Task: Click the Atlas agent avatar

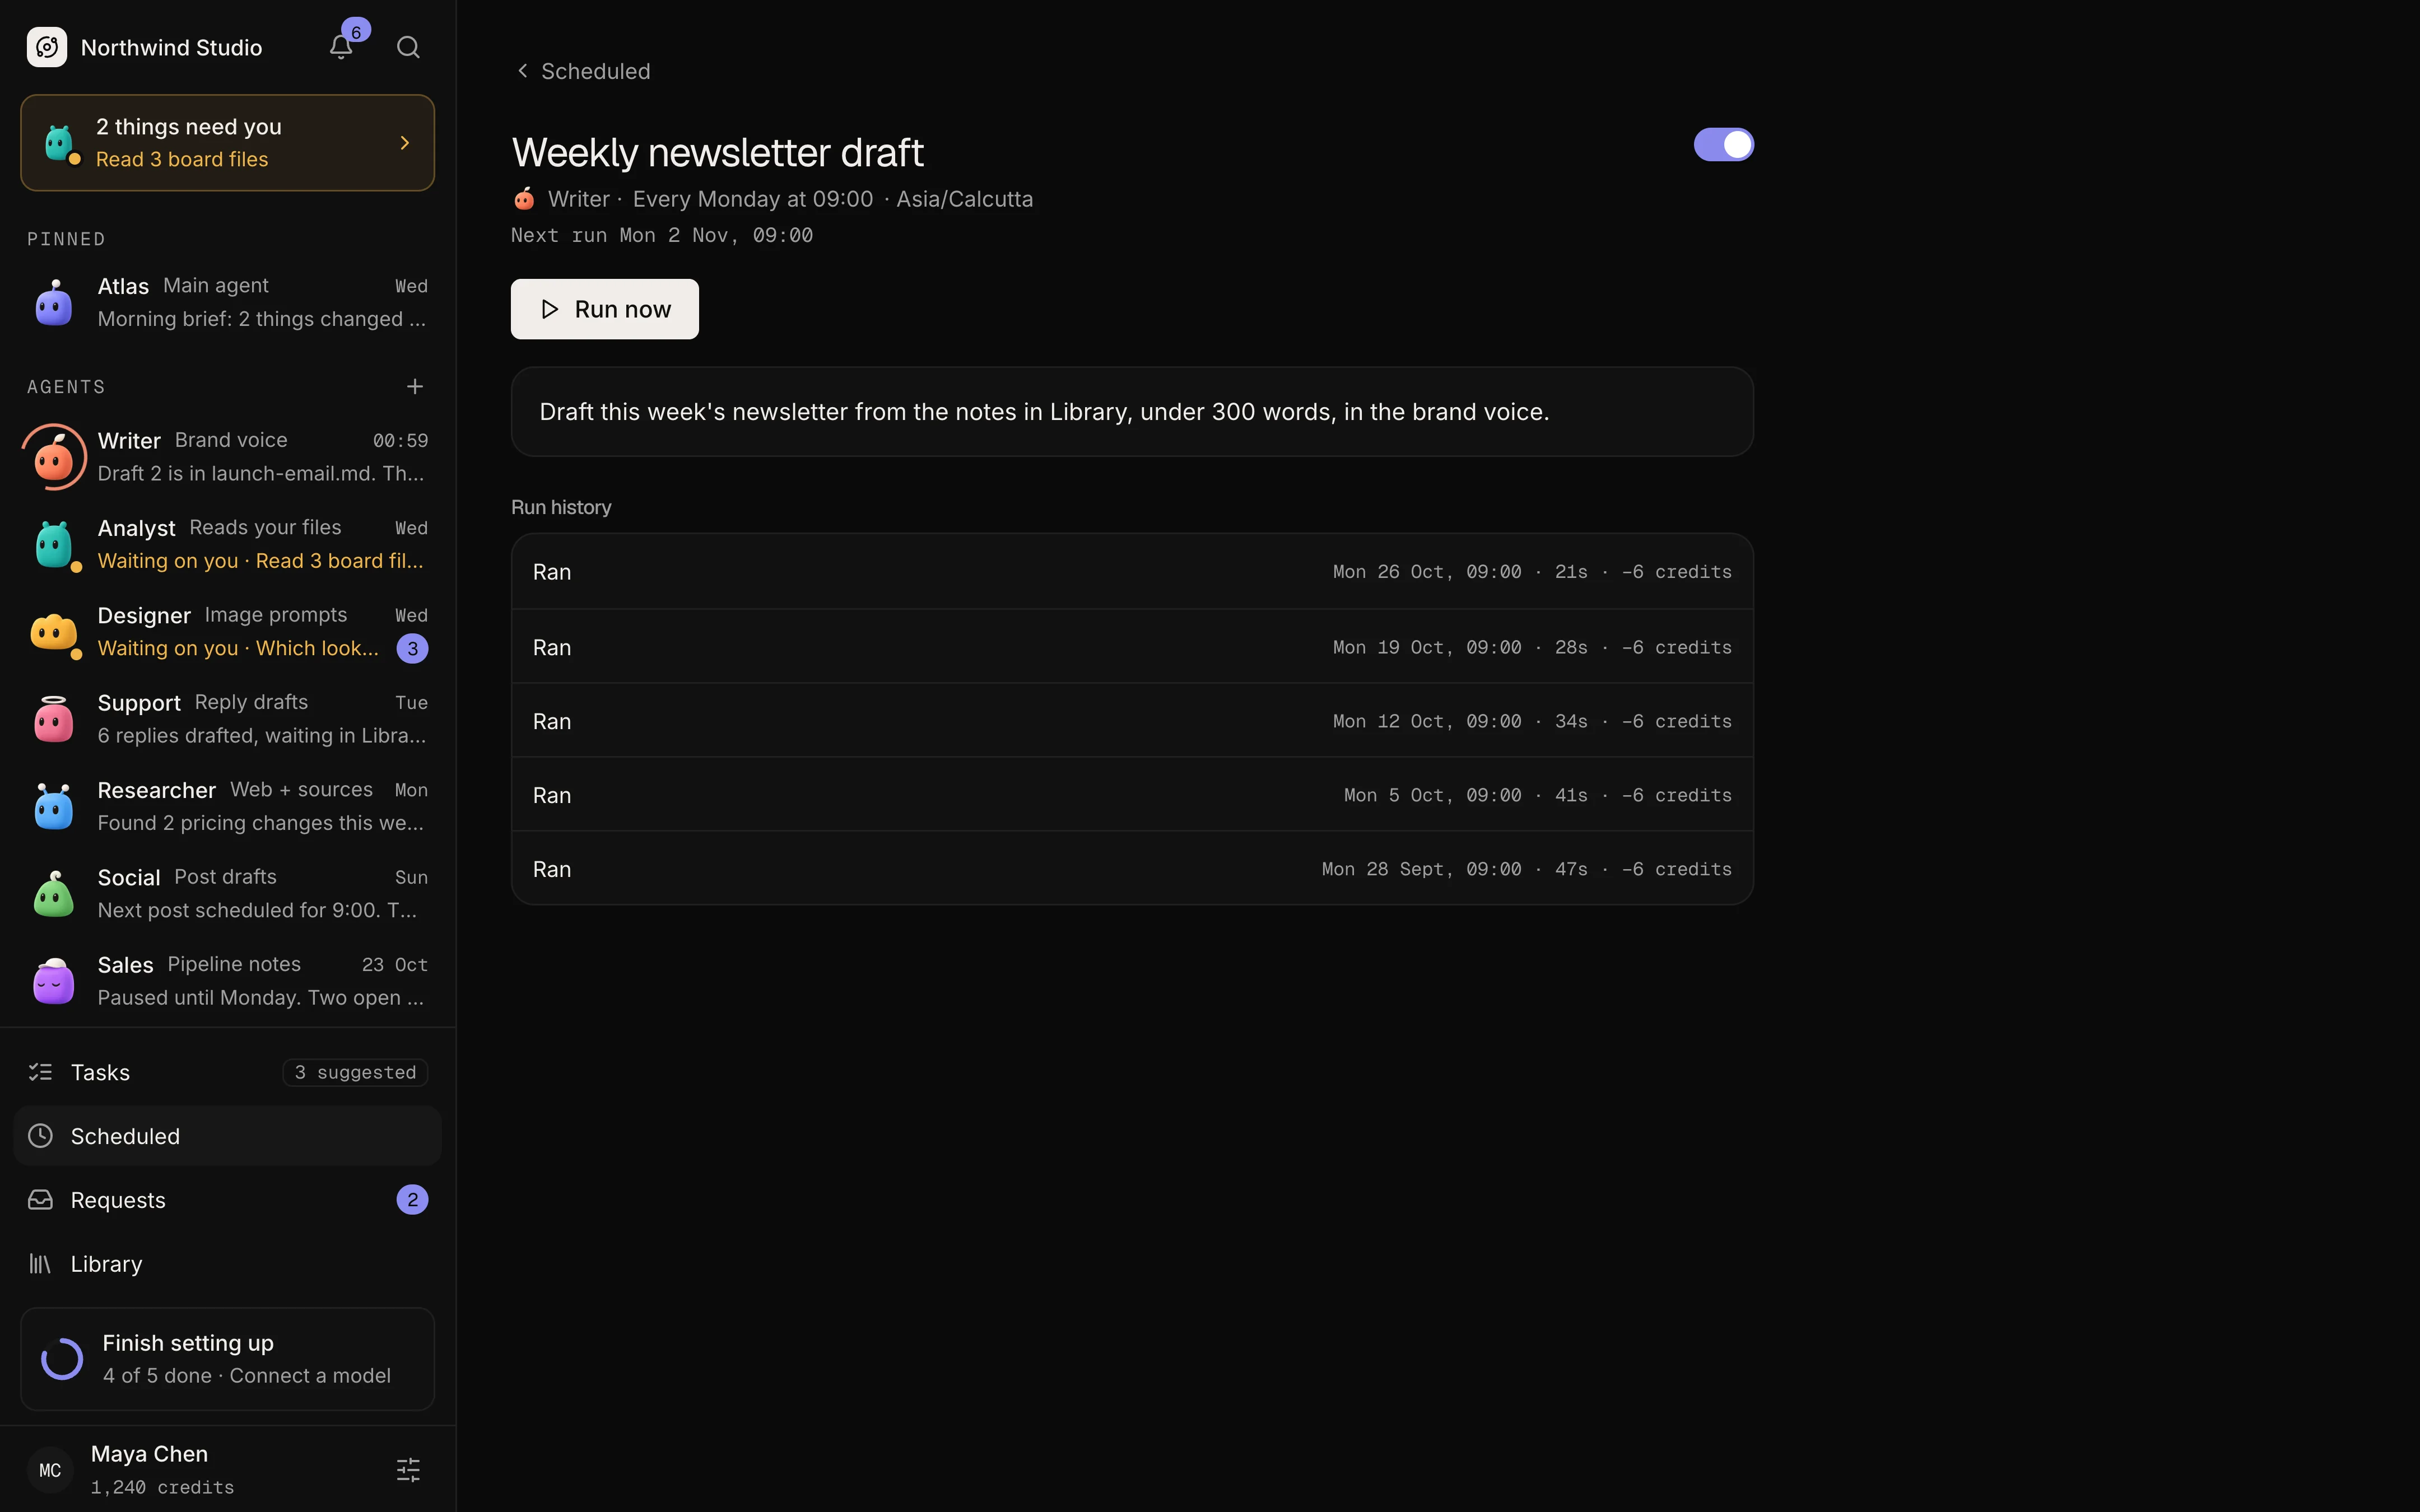Action: [54, 302]
